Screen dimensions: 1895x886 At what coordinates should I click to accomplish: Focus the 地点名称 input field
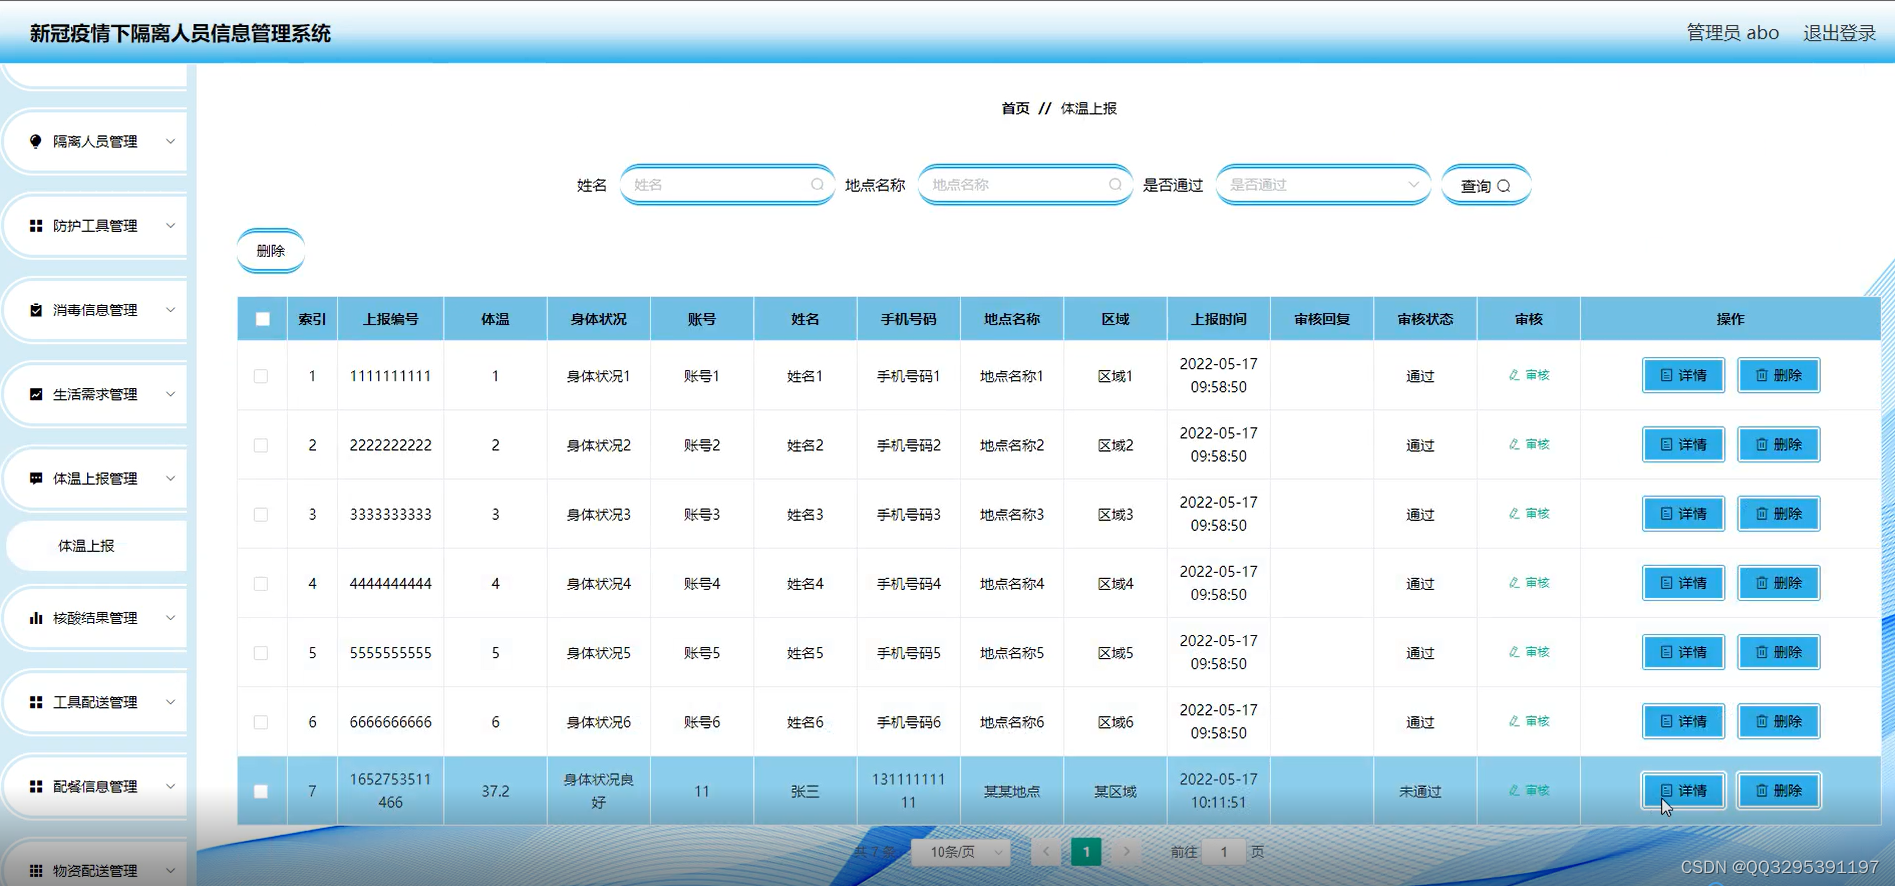1025,185
